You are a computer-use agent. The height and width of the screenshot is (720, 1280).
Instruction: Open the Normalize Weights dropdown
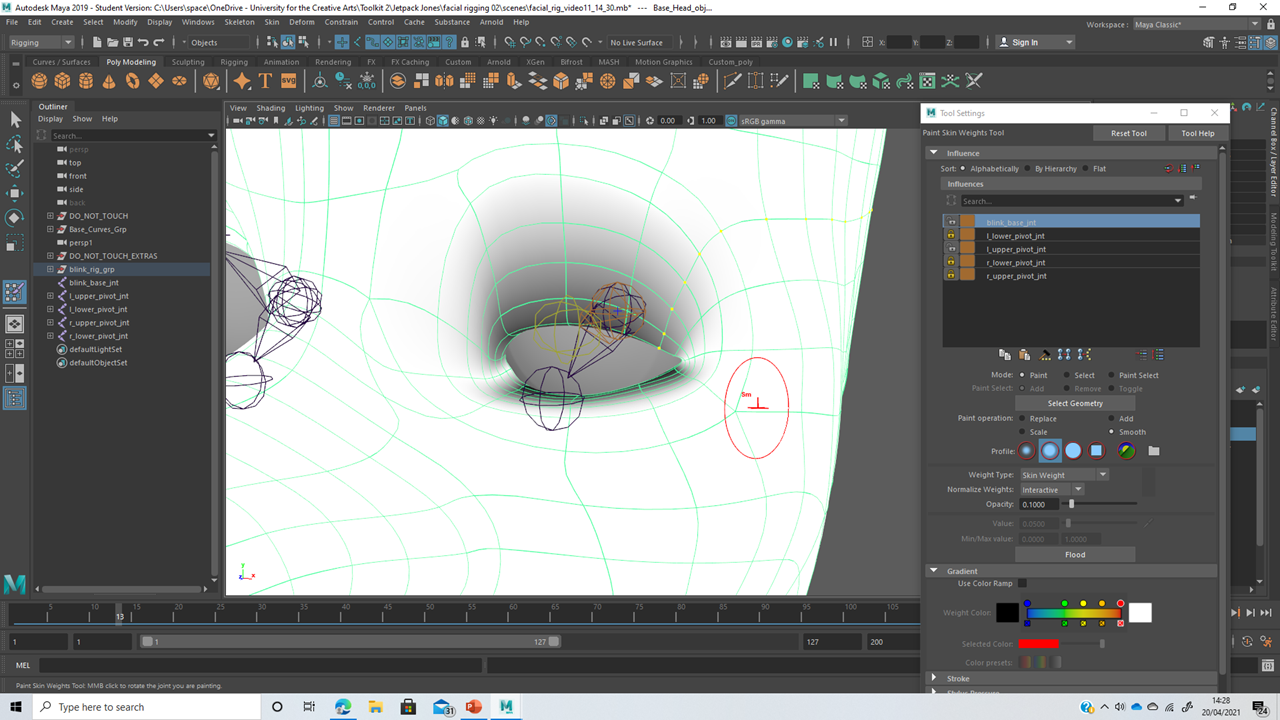1052,490
